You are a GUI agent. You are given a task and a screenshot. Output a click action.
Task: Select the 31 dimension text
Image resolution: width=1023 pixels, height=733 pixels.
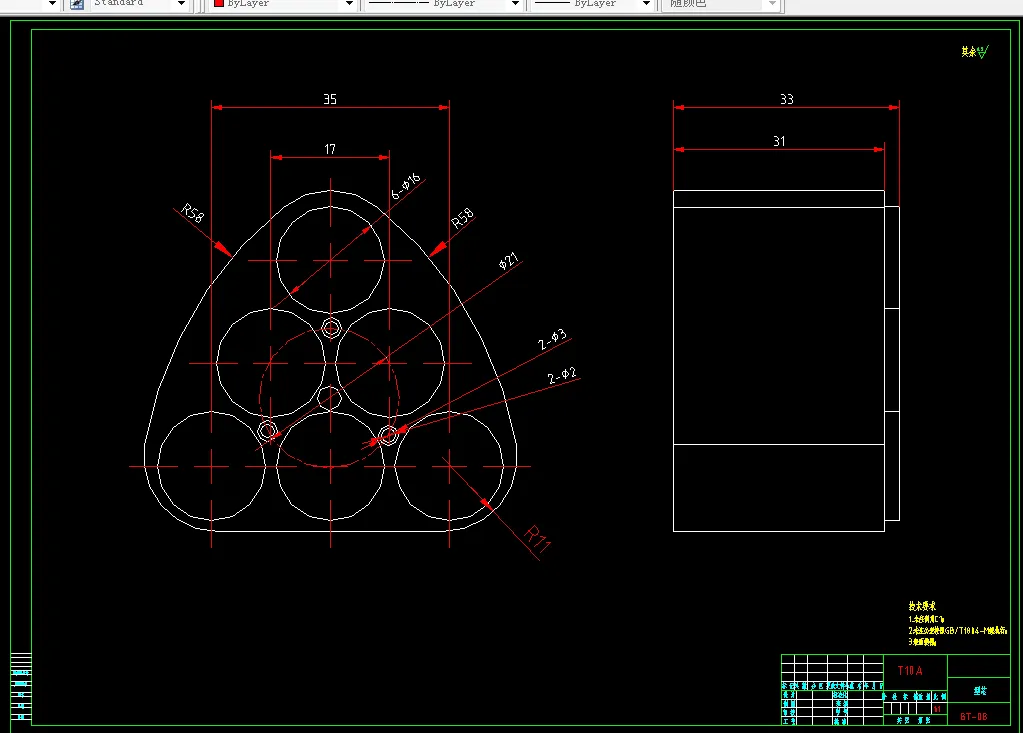(x=779, y=142)
